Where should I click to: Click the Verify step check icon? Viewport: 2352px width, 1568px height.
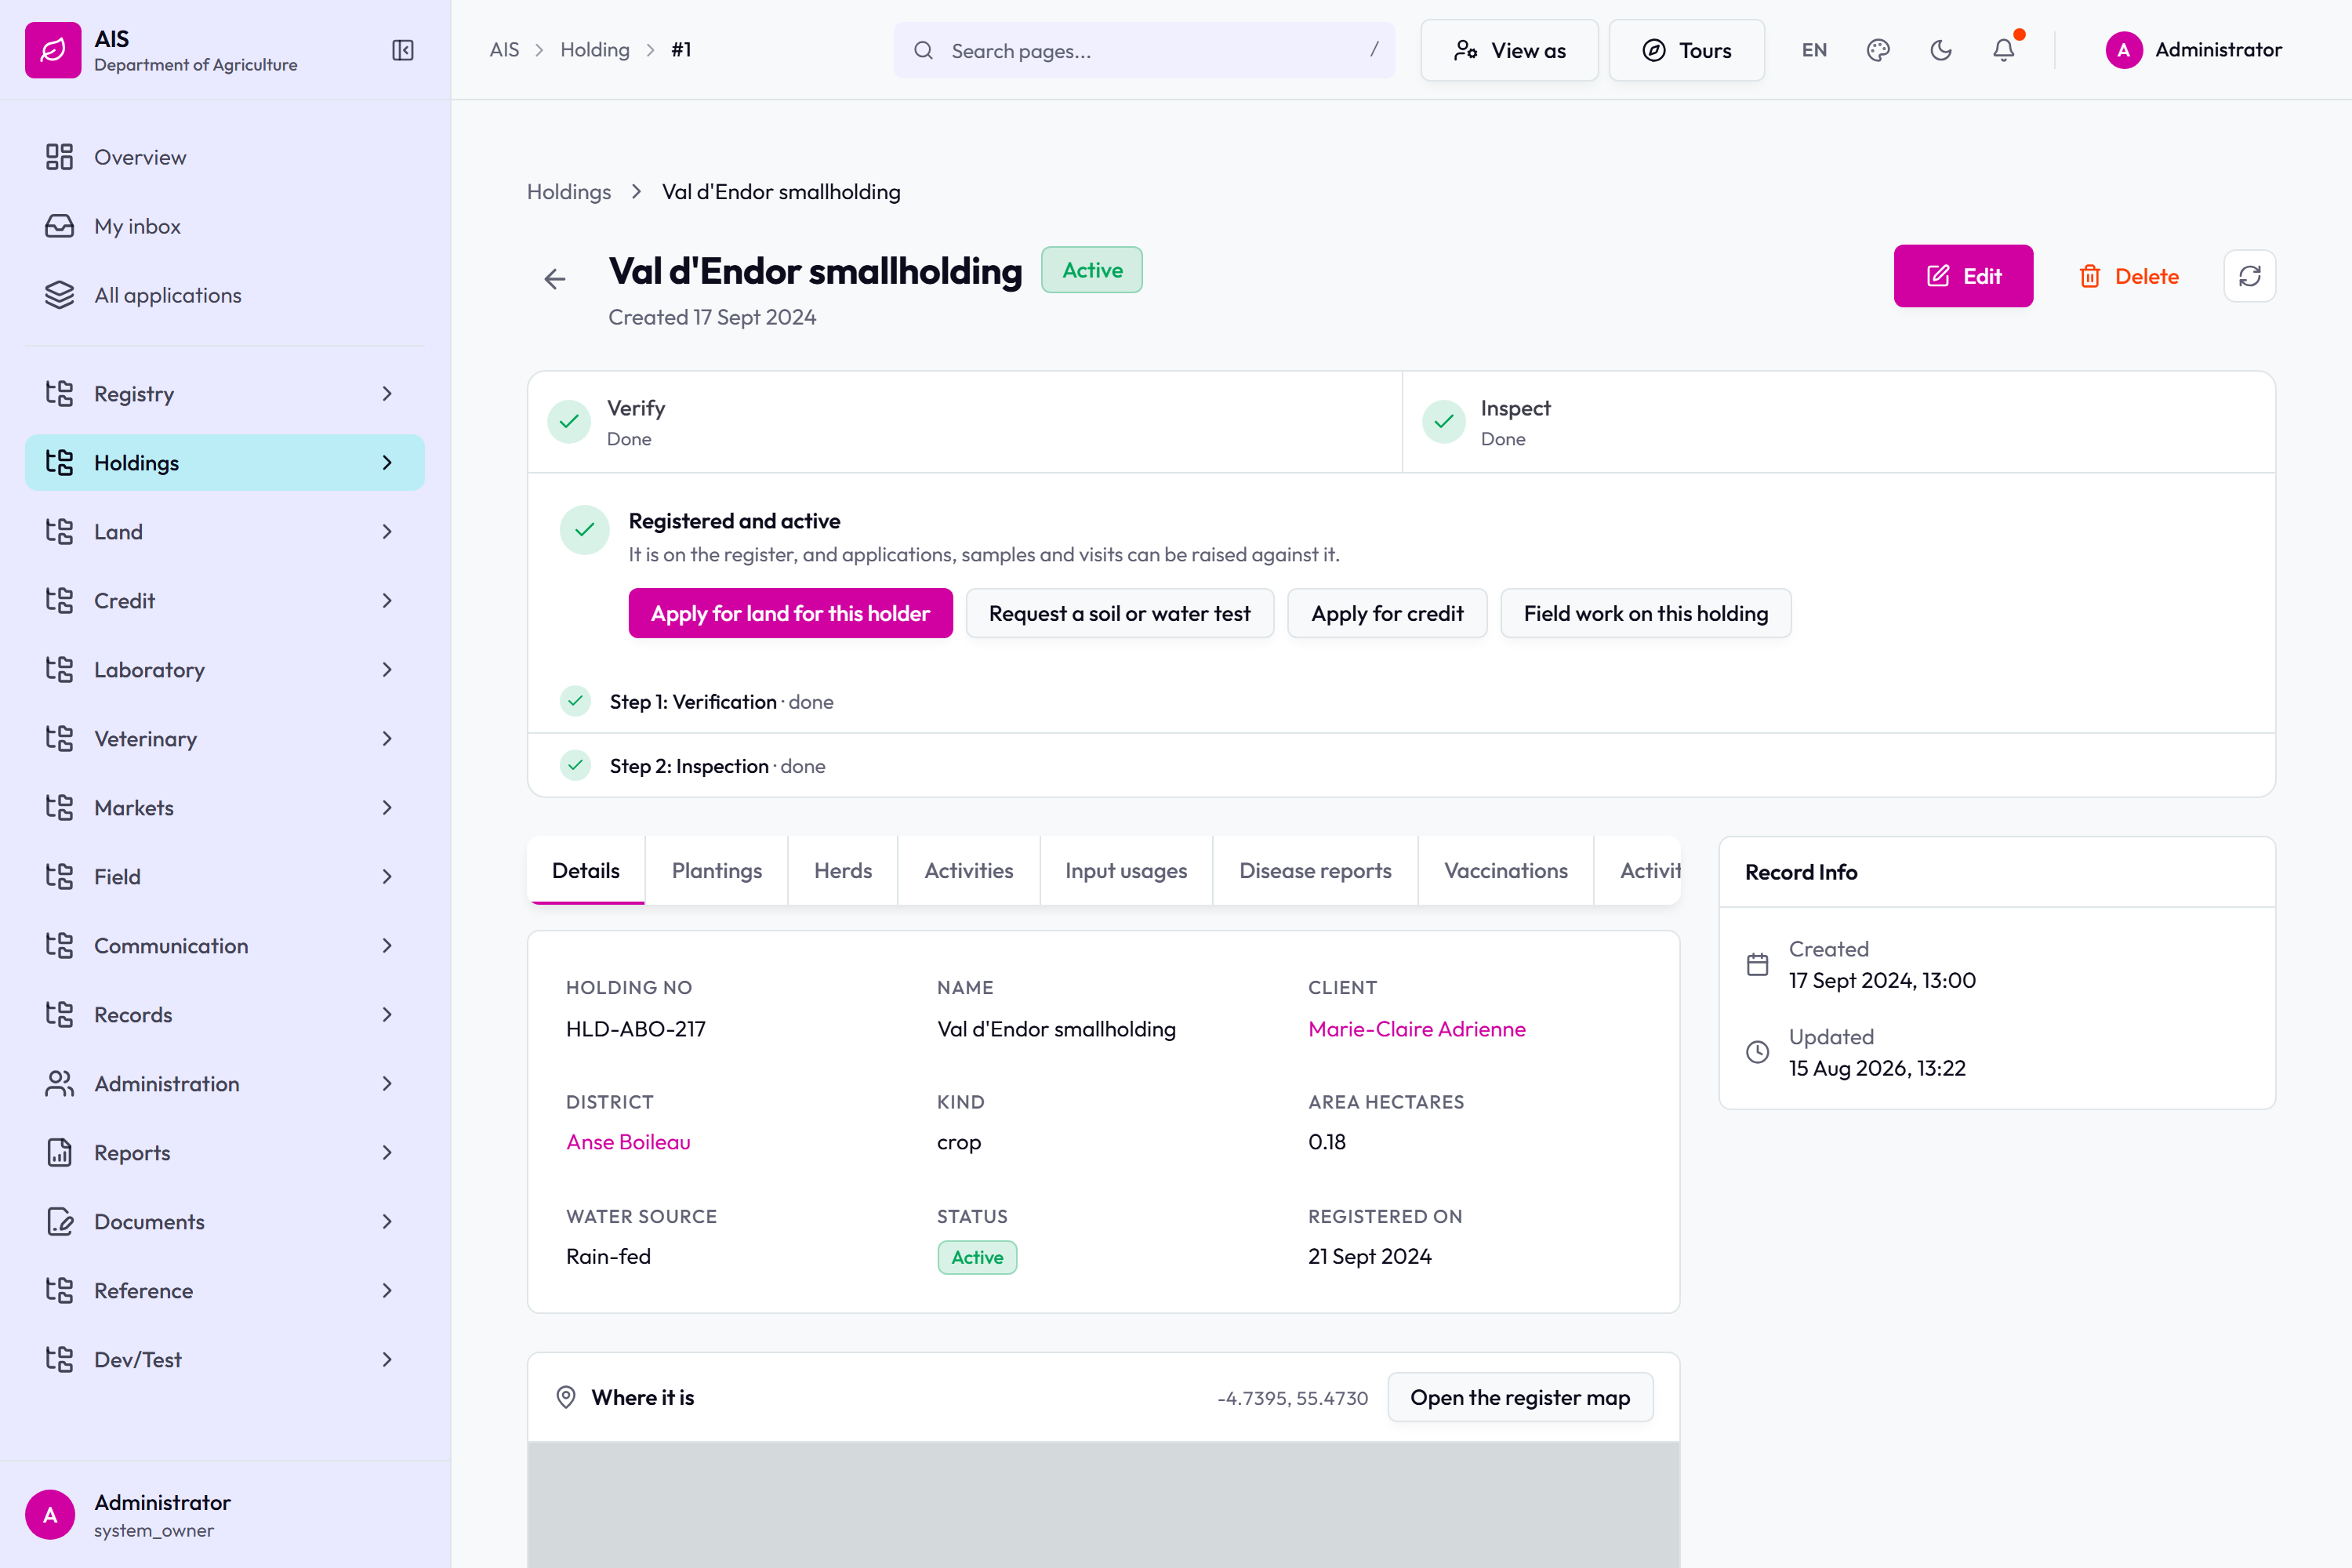569,422
